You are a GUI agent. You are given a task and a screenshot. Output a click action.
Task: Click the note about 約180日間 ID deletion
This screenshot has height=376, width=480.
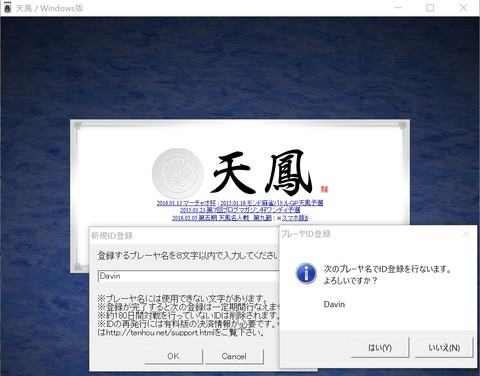click(188, 315)
